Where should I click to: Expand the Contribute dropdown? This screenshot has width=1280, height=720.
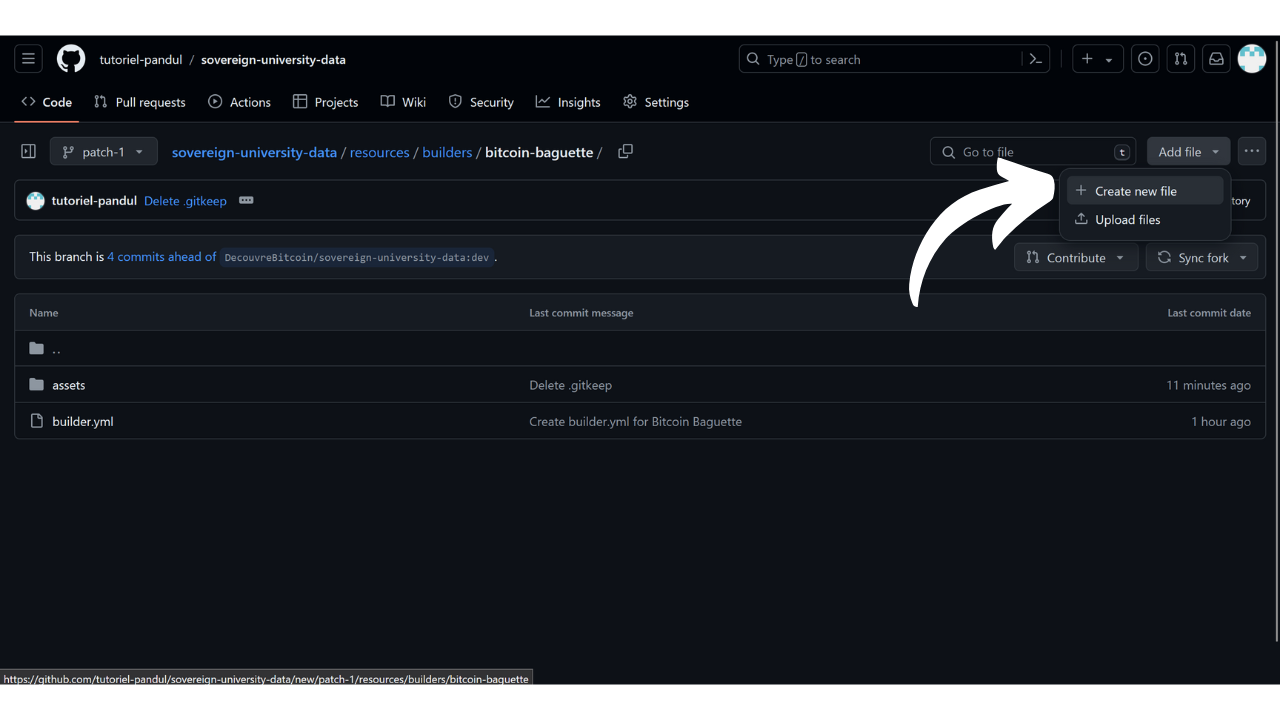point(1075,257)
